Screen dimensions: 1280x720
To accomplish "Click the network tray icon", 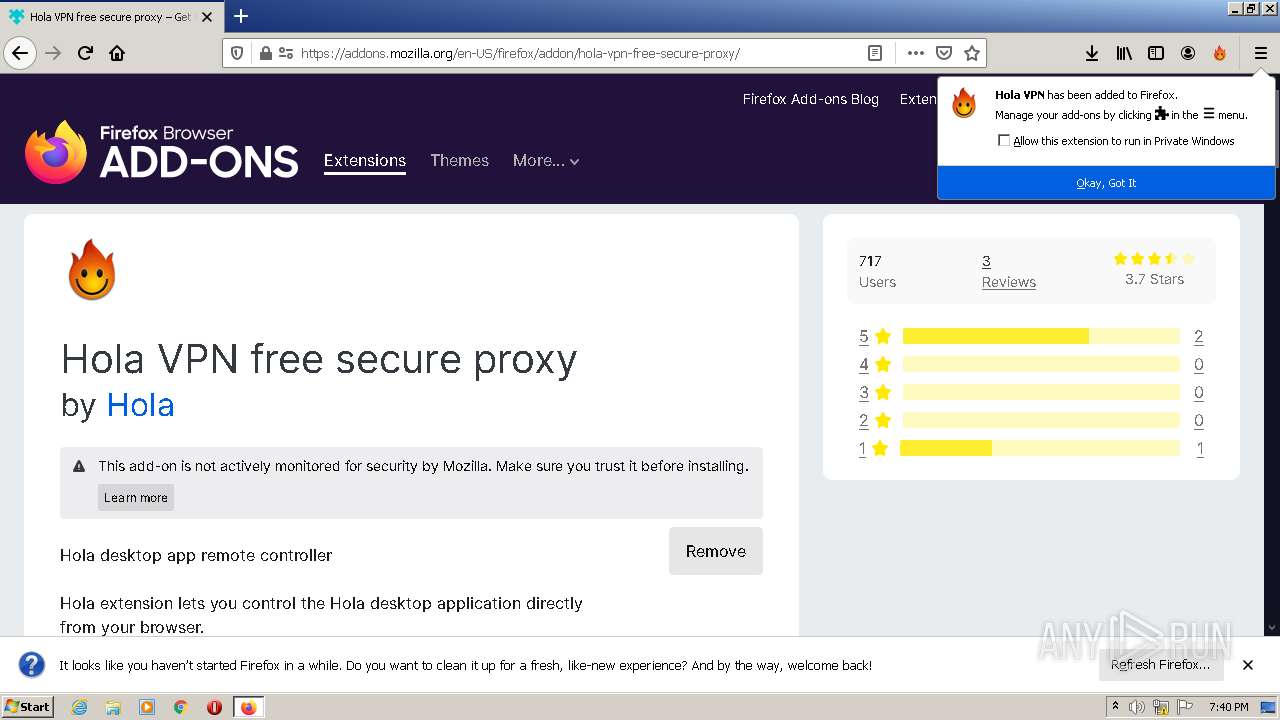I will tap(1161, 707).
